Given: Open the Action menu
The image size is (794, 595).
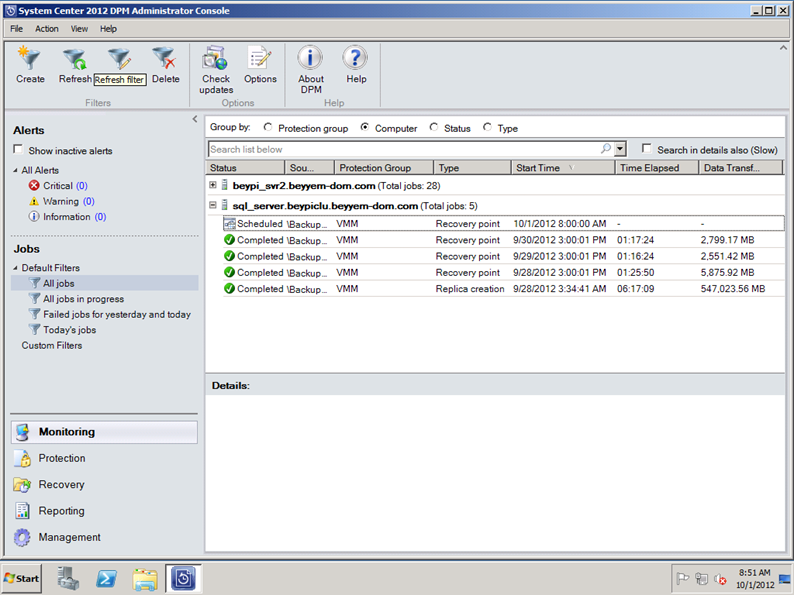Looking at the screenshot, I should click(47, 29).
